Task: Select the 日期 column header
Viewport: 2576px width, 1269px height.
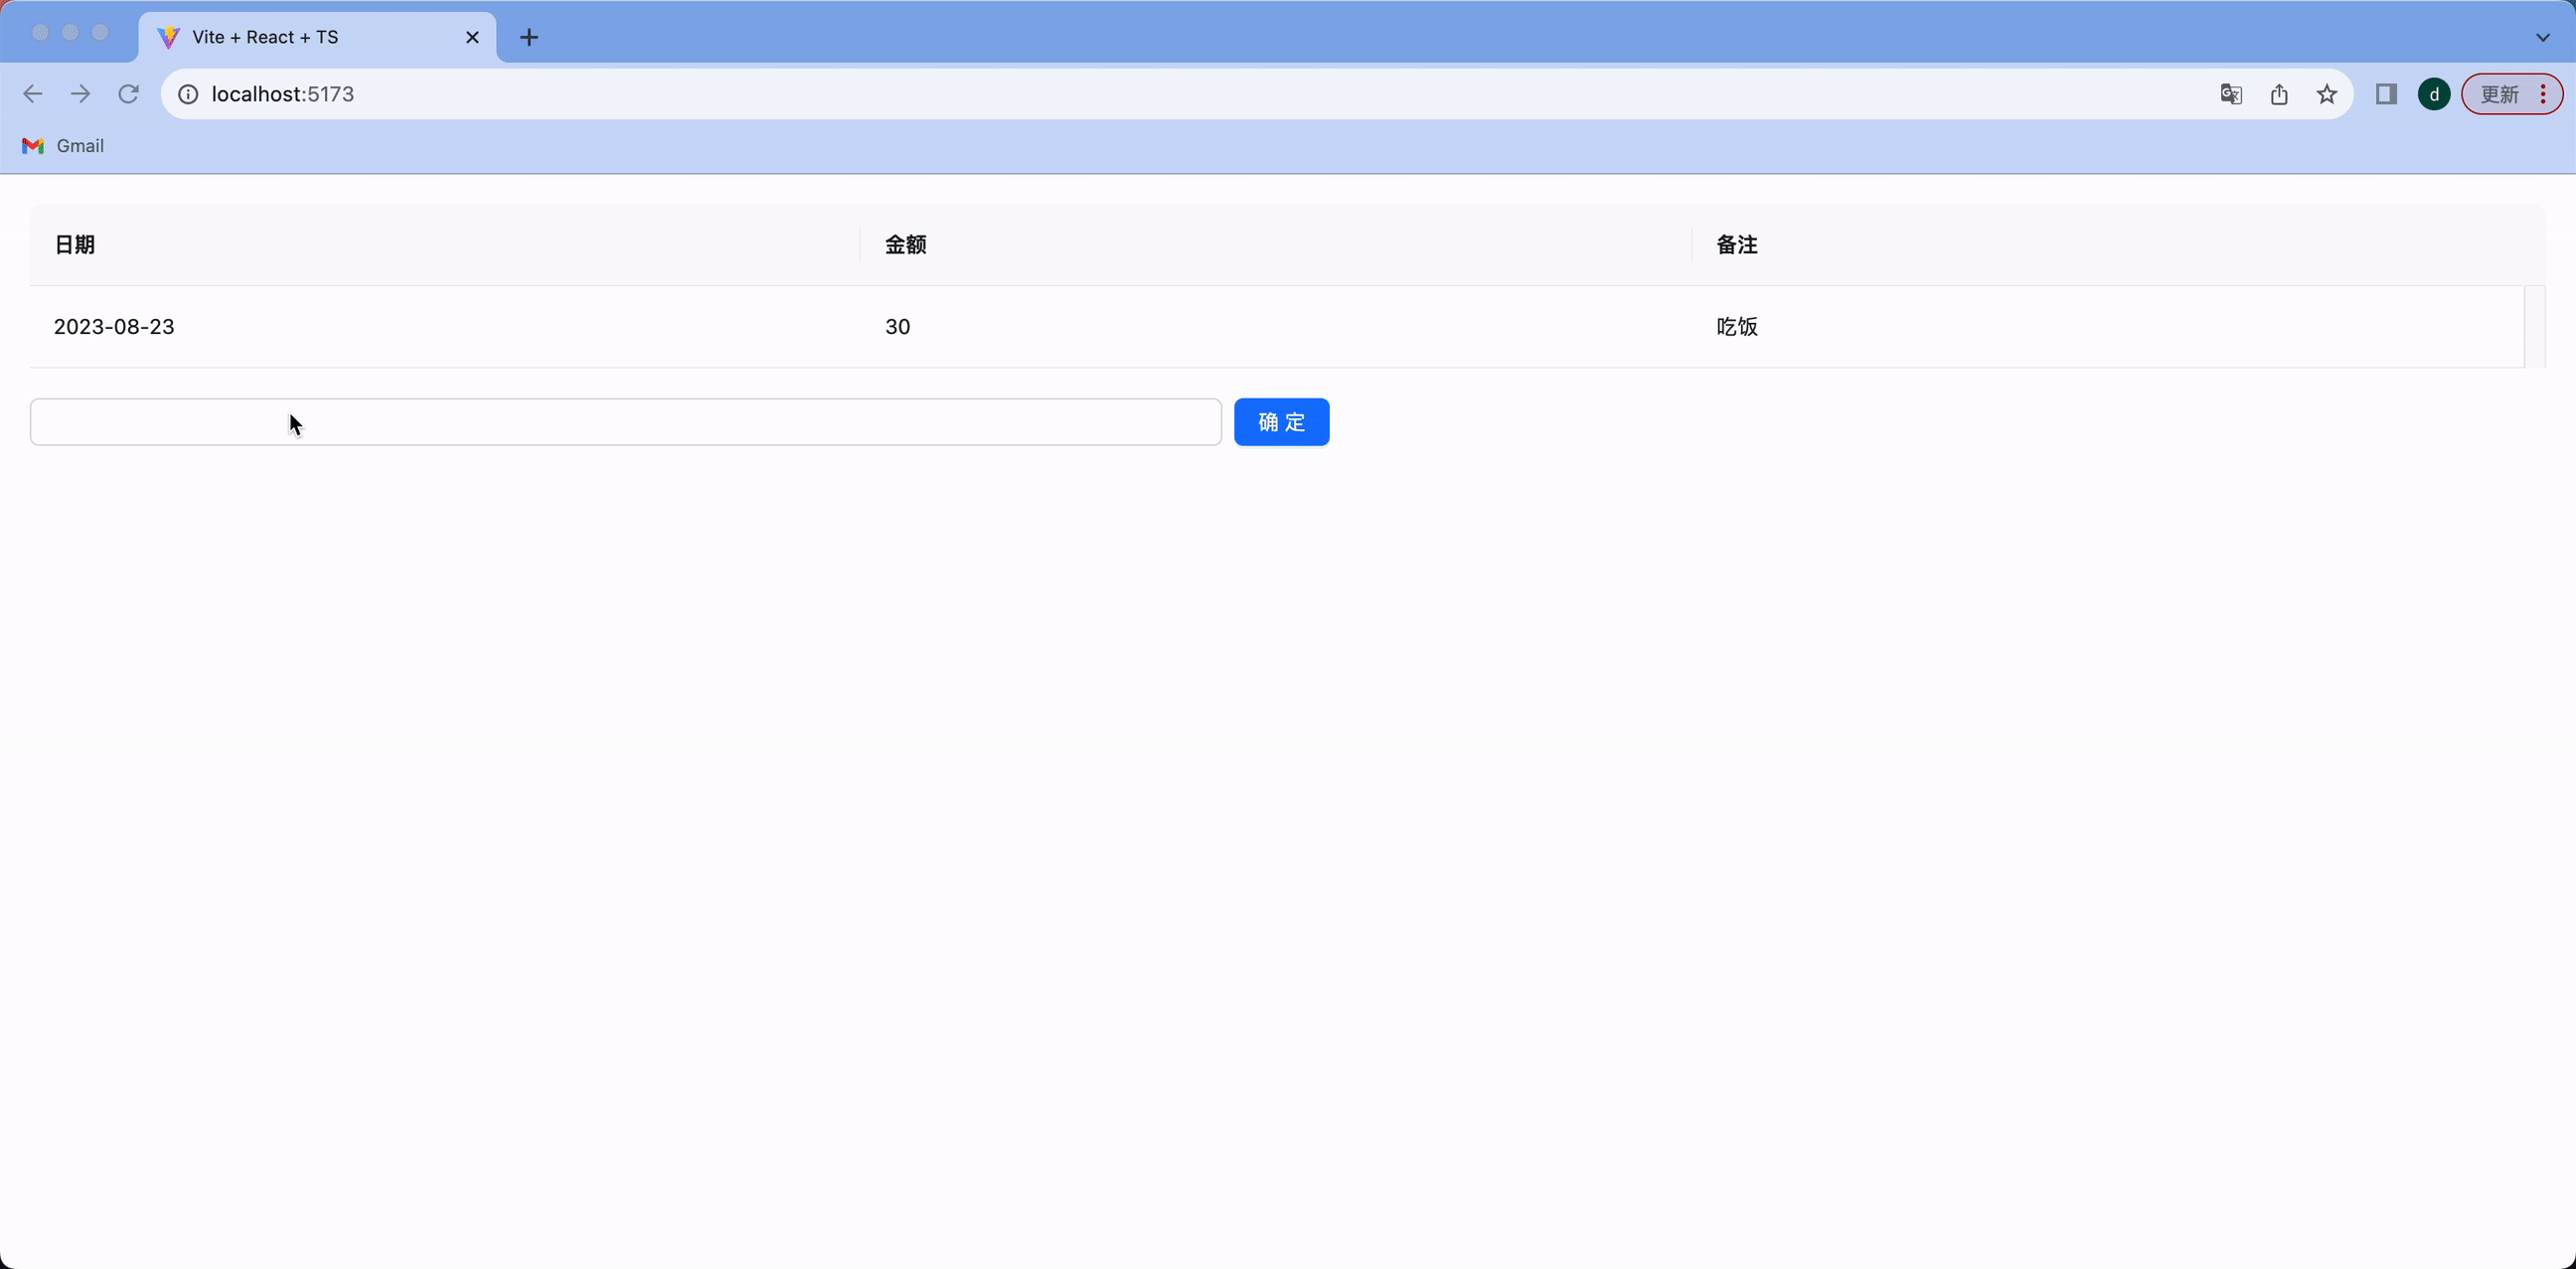Action: [74, 244]
